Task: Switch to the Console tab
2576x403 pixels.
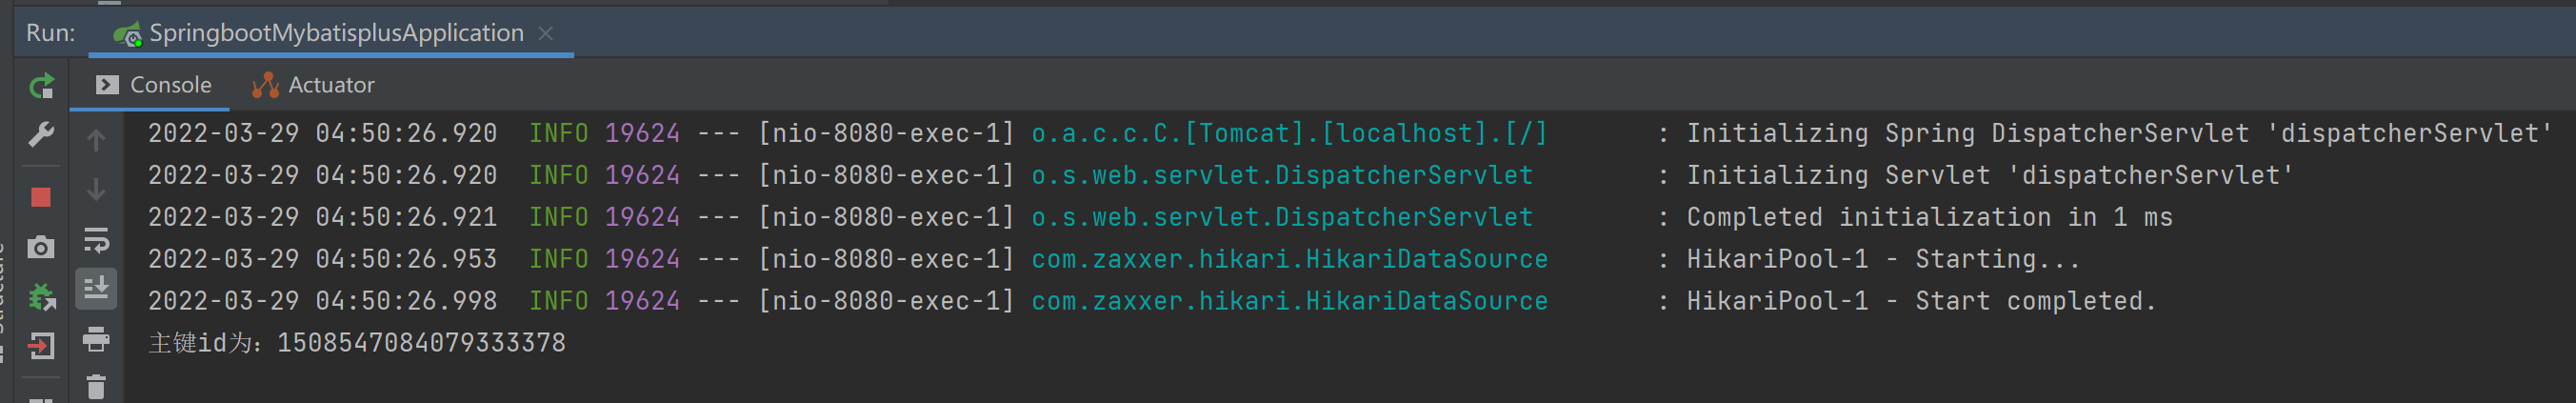Action: (153, 85)
